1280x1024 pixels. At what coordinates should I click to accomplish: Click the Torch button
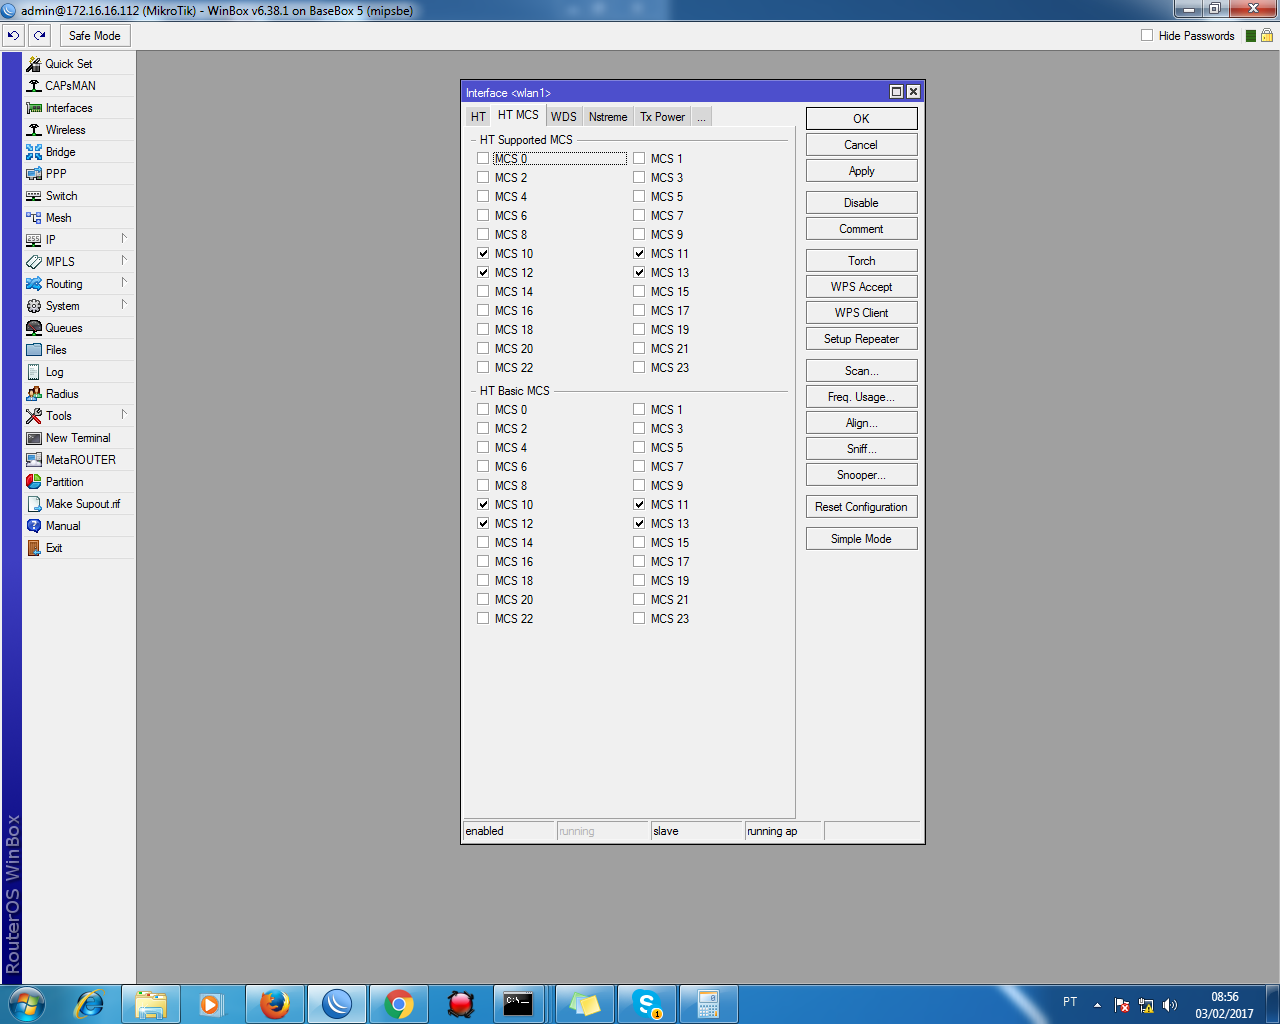coord(861,261)
